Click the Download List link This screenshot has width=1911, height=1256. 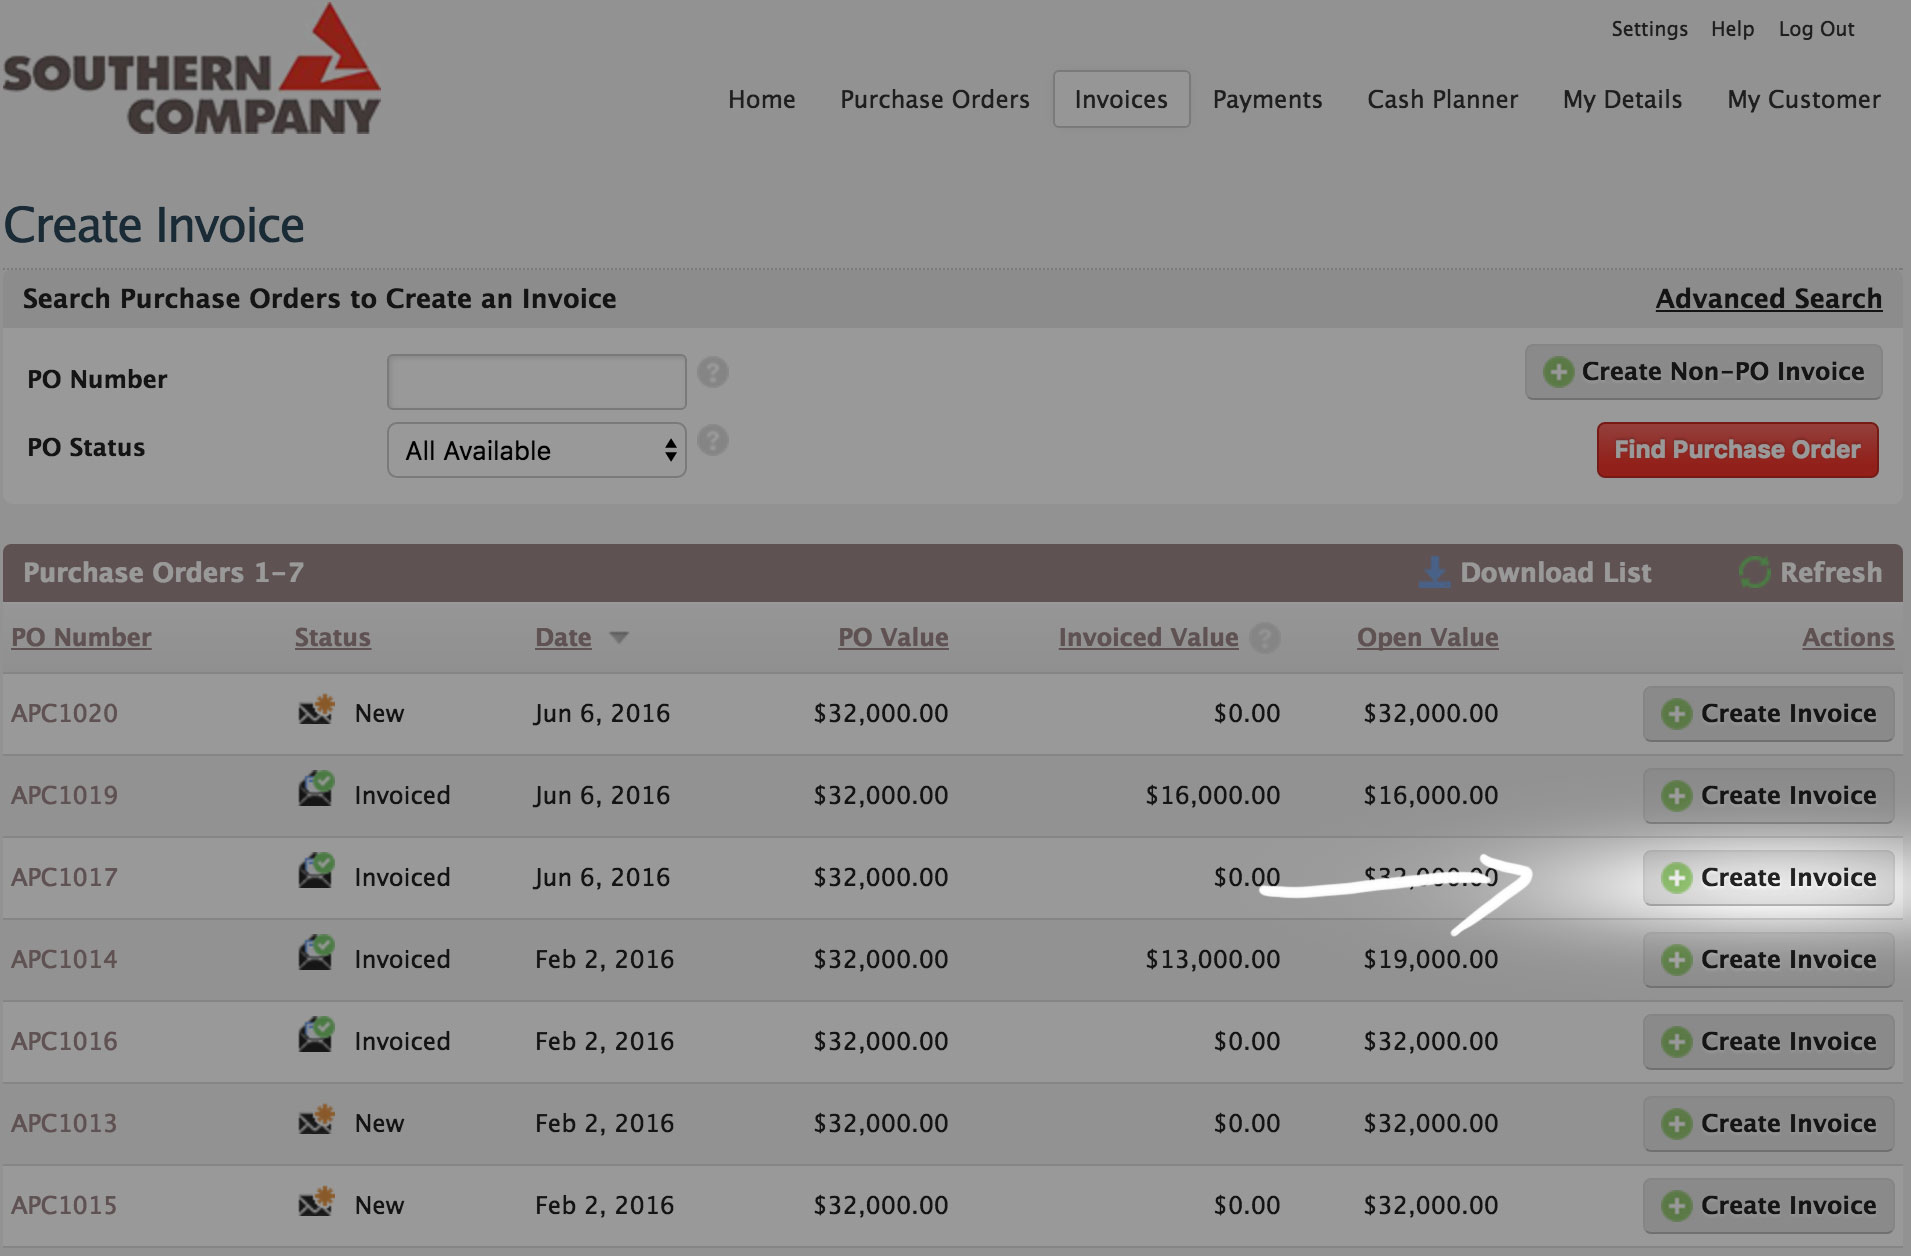1556,573
